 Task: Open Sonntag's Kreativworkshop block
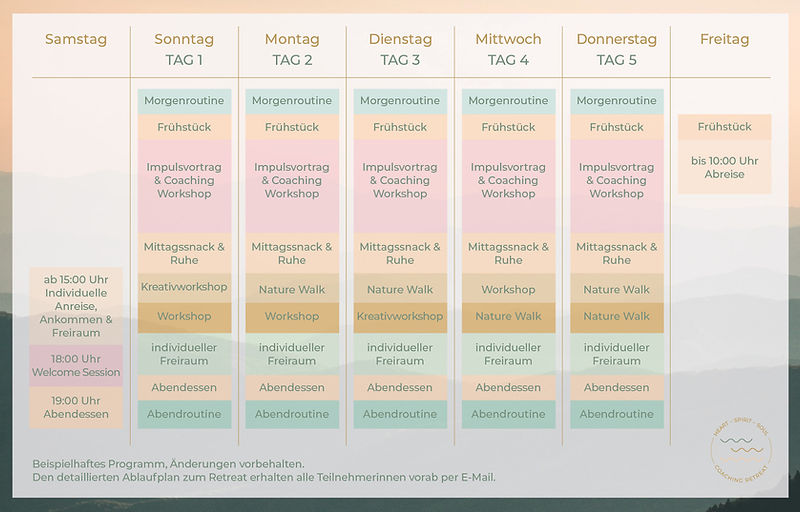(x=184, y=287)
